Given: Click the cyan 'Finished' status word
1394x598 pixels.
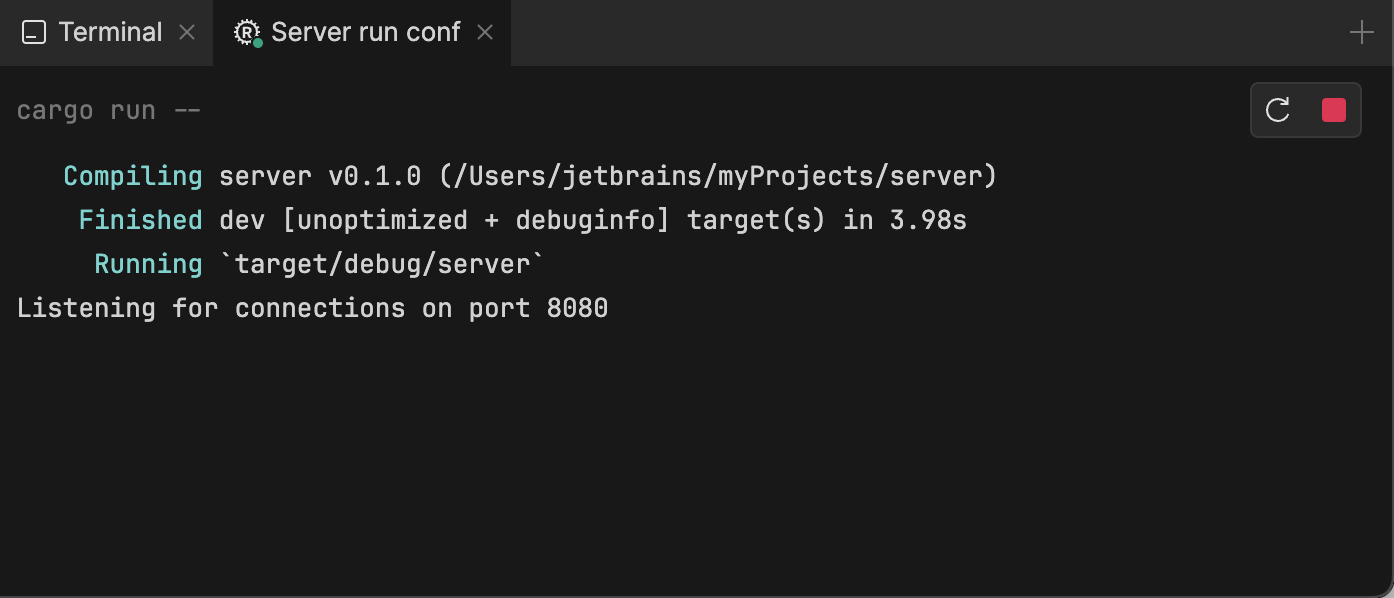Looking at the screenshot, I should 141,220.
